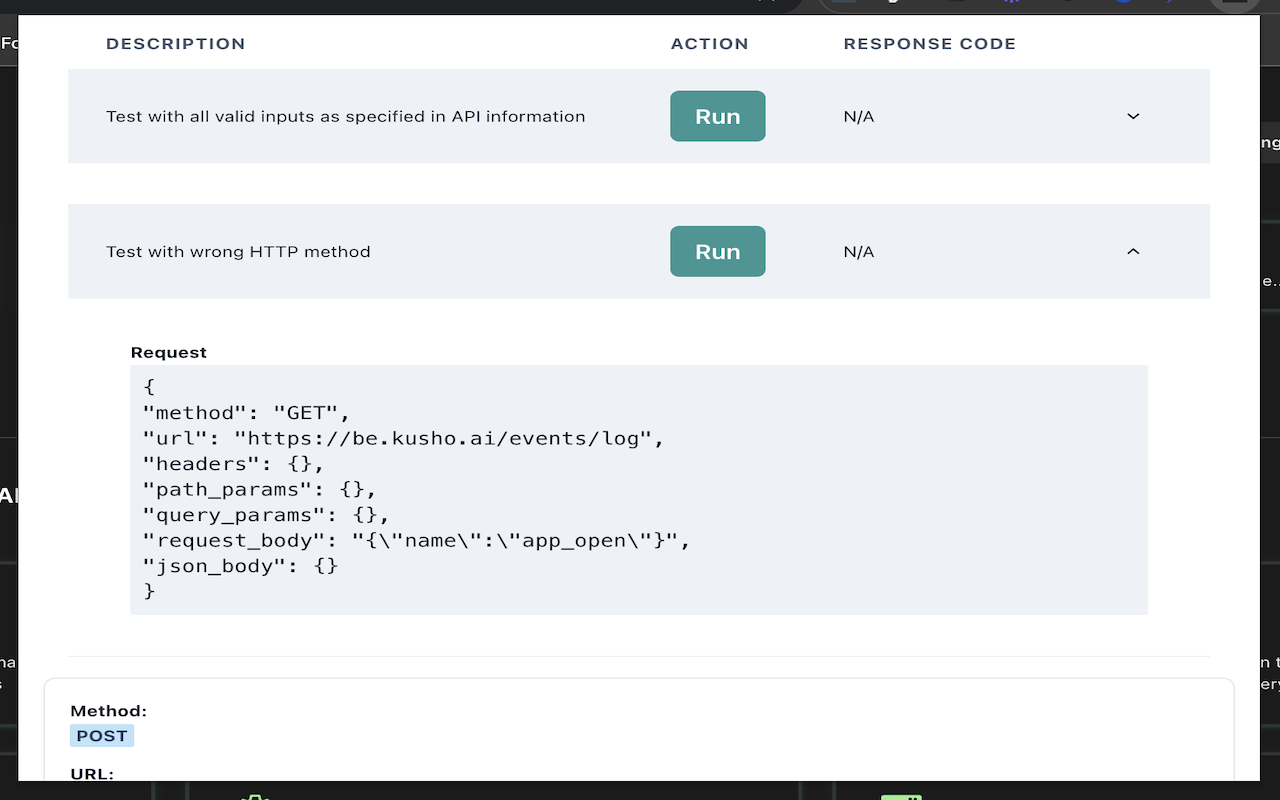The width and height of the screenshot is (1280, 800).
Task: Click the DESCRIPTION column header
Action: 175,43
